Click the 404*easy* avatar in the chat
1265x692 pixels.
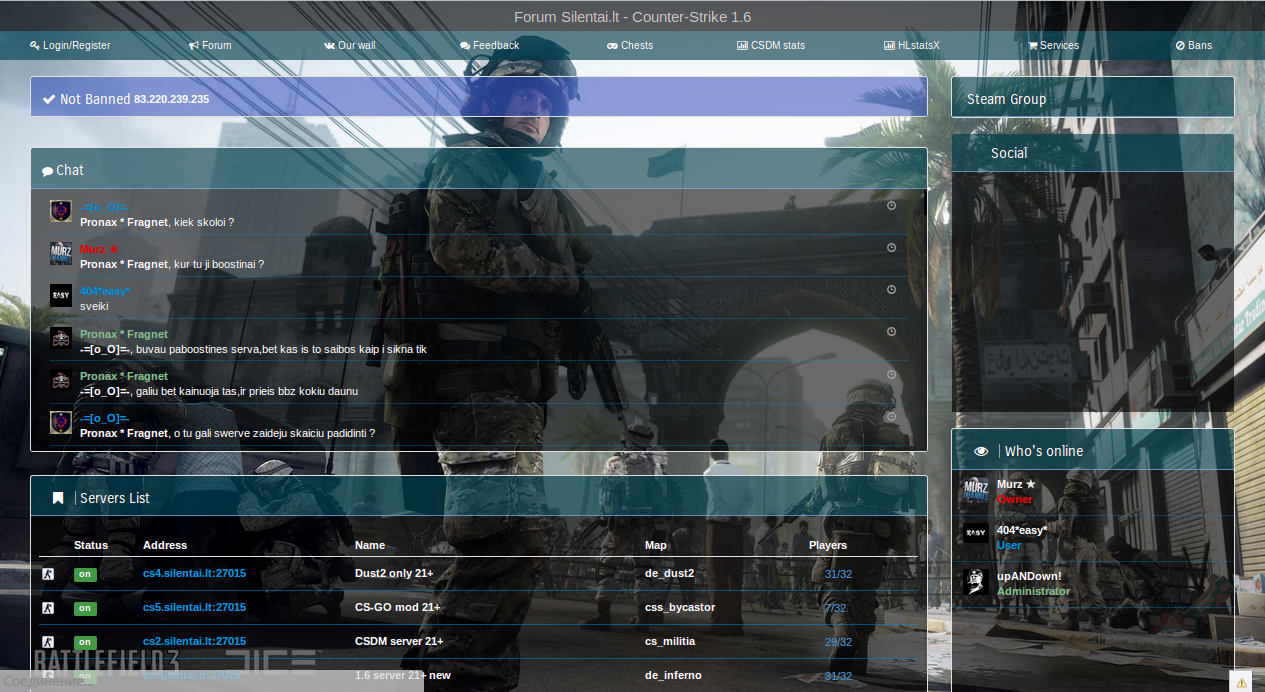[61, 295]
